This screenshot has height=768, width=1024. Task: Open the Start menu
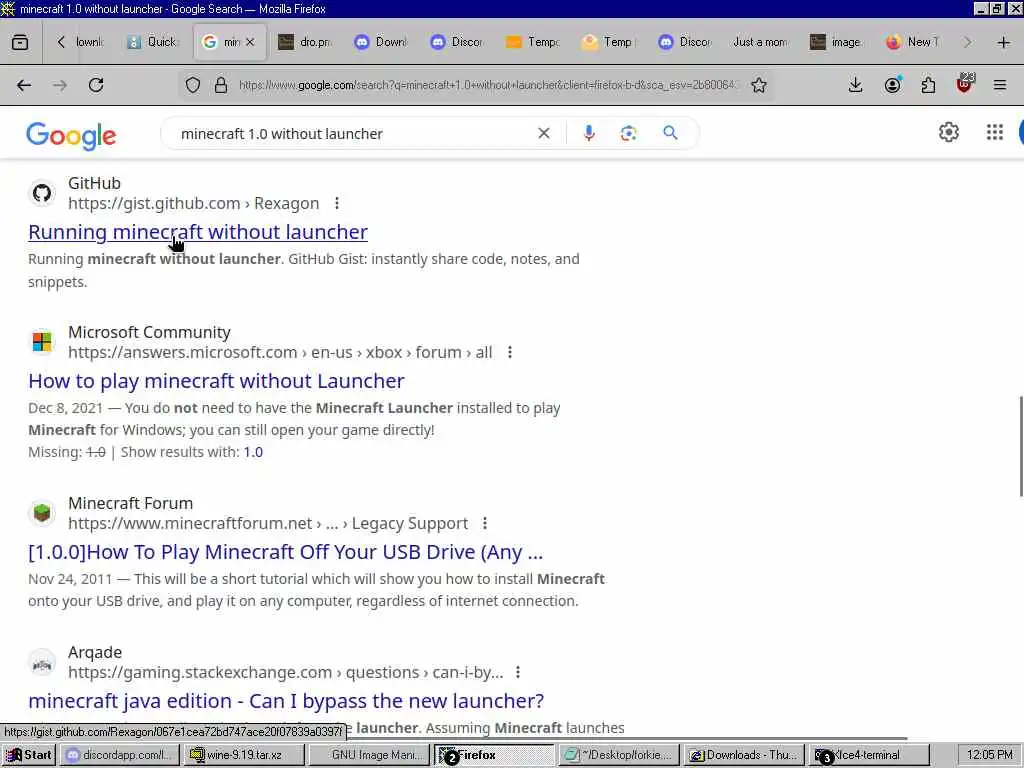point(29,755)
